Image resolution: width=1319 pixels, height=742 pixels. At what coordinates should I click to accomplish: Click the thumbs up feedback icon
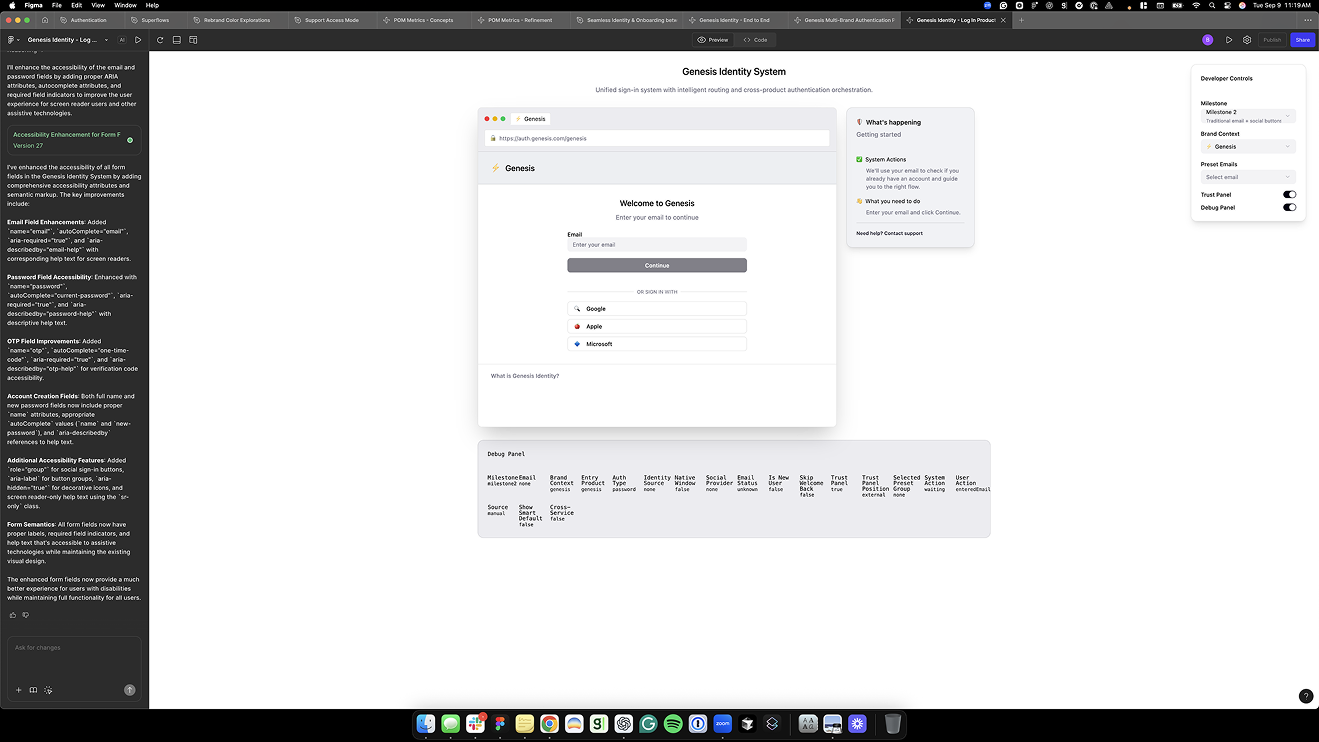[13, 615]
